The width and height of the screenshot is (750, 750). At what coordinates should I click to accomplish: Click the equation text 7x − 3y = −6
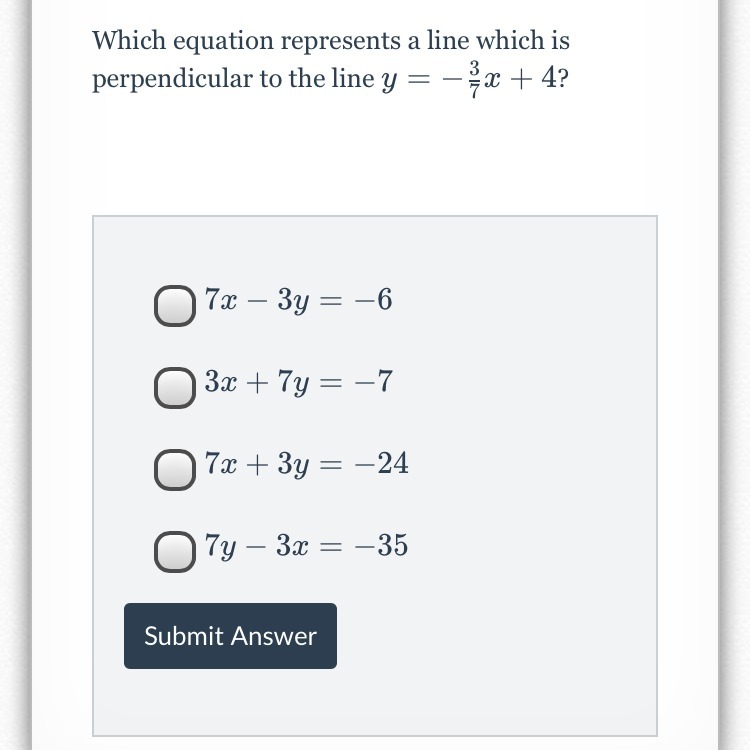(298, 299)
